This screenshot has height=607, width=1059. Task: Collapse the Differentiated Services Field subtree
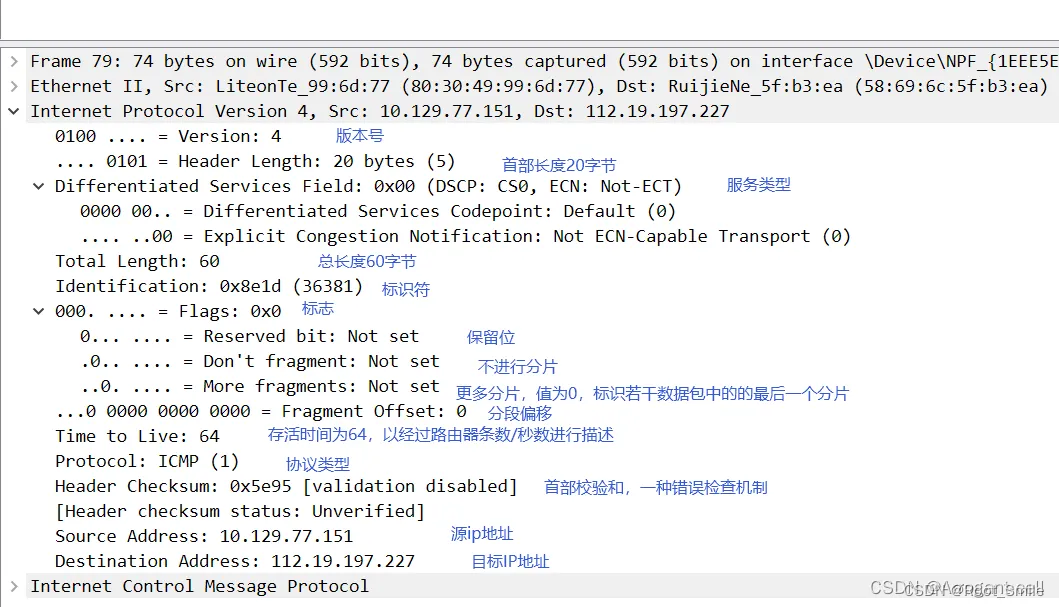coord(38,186)
